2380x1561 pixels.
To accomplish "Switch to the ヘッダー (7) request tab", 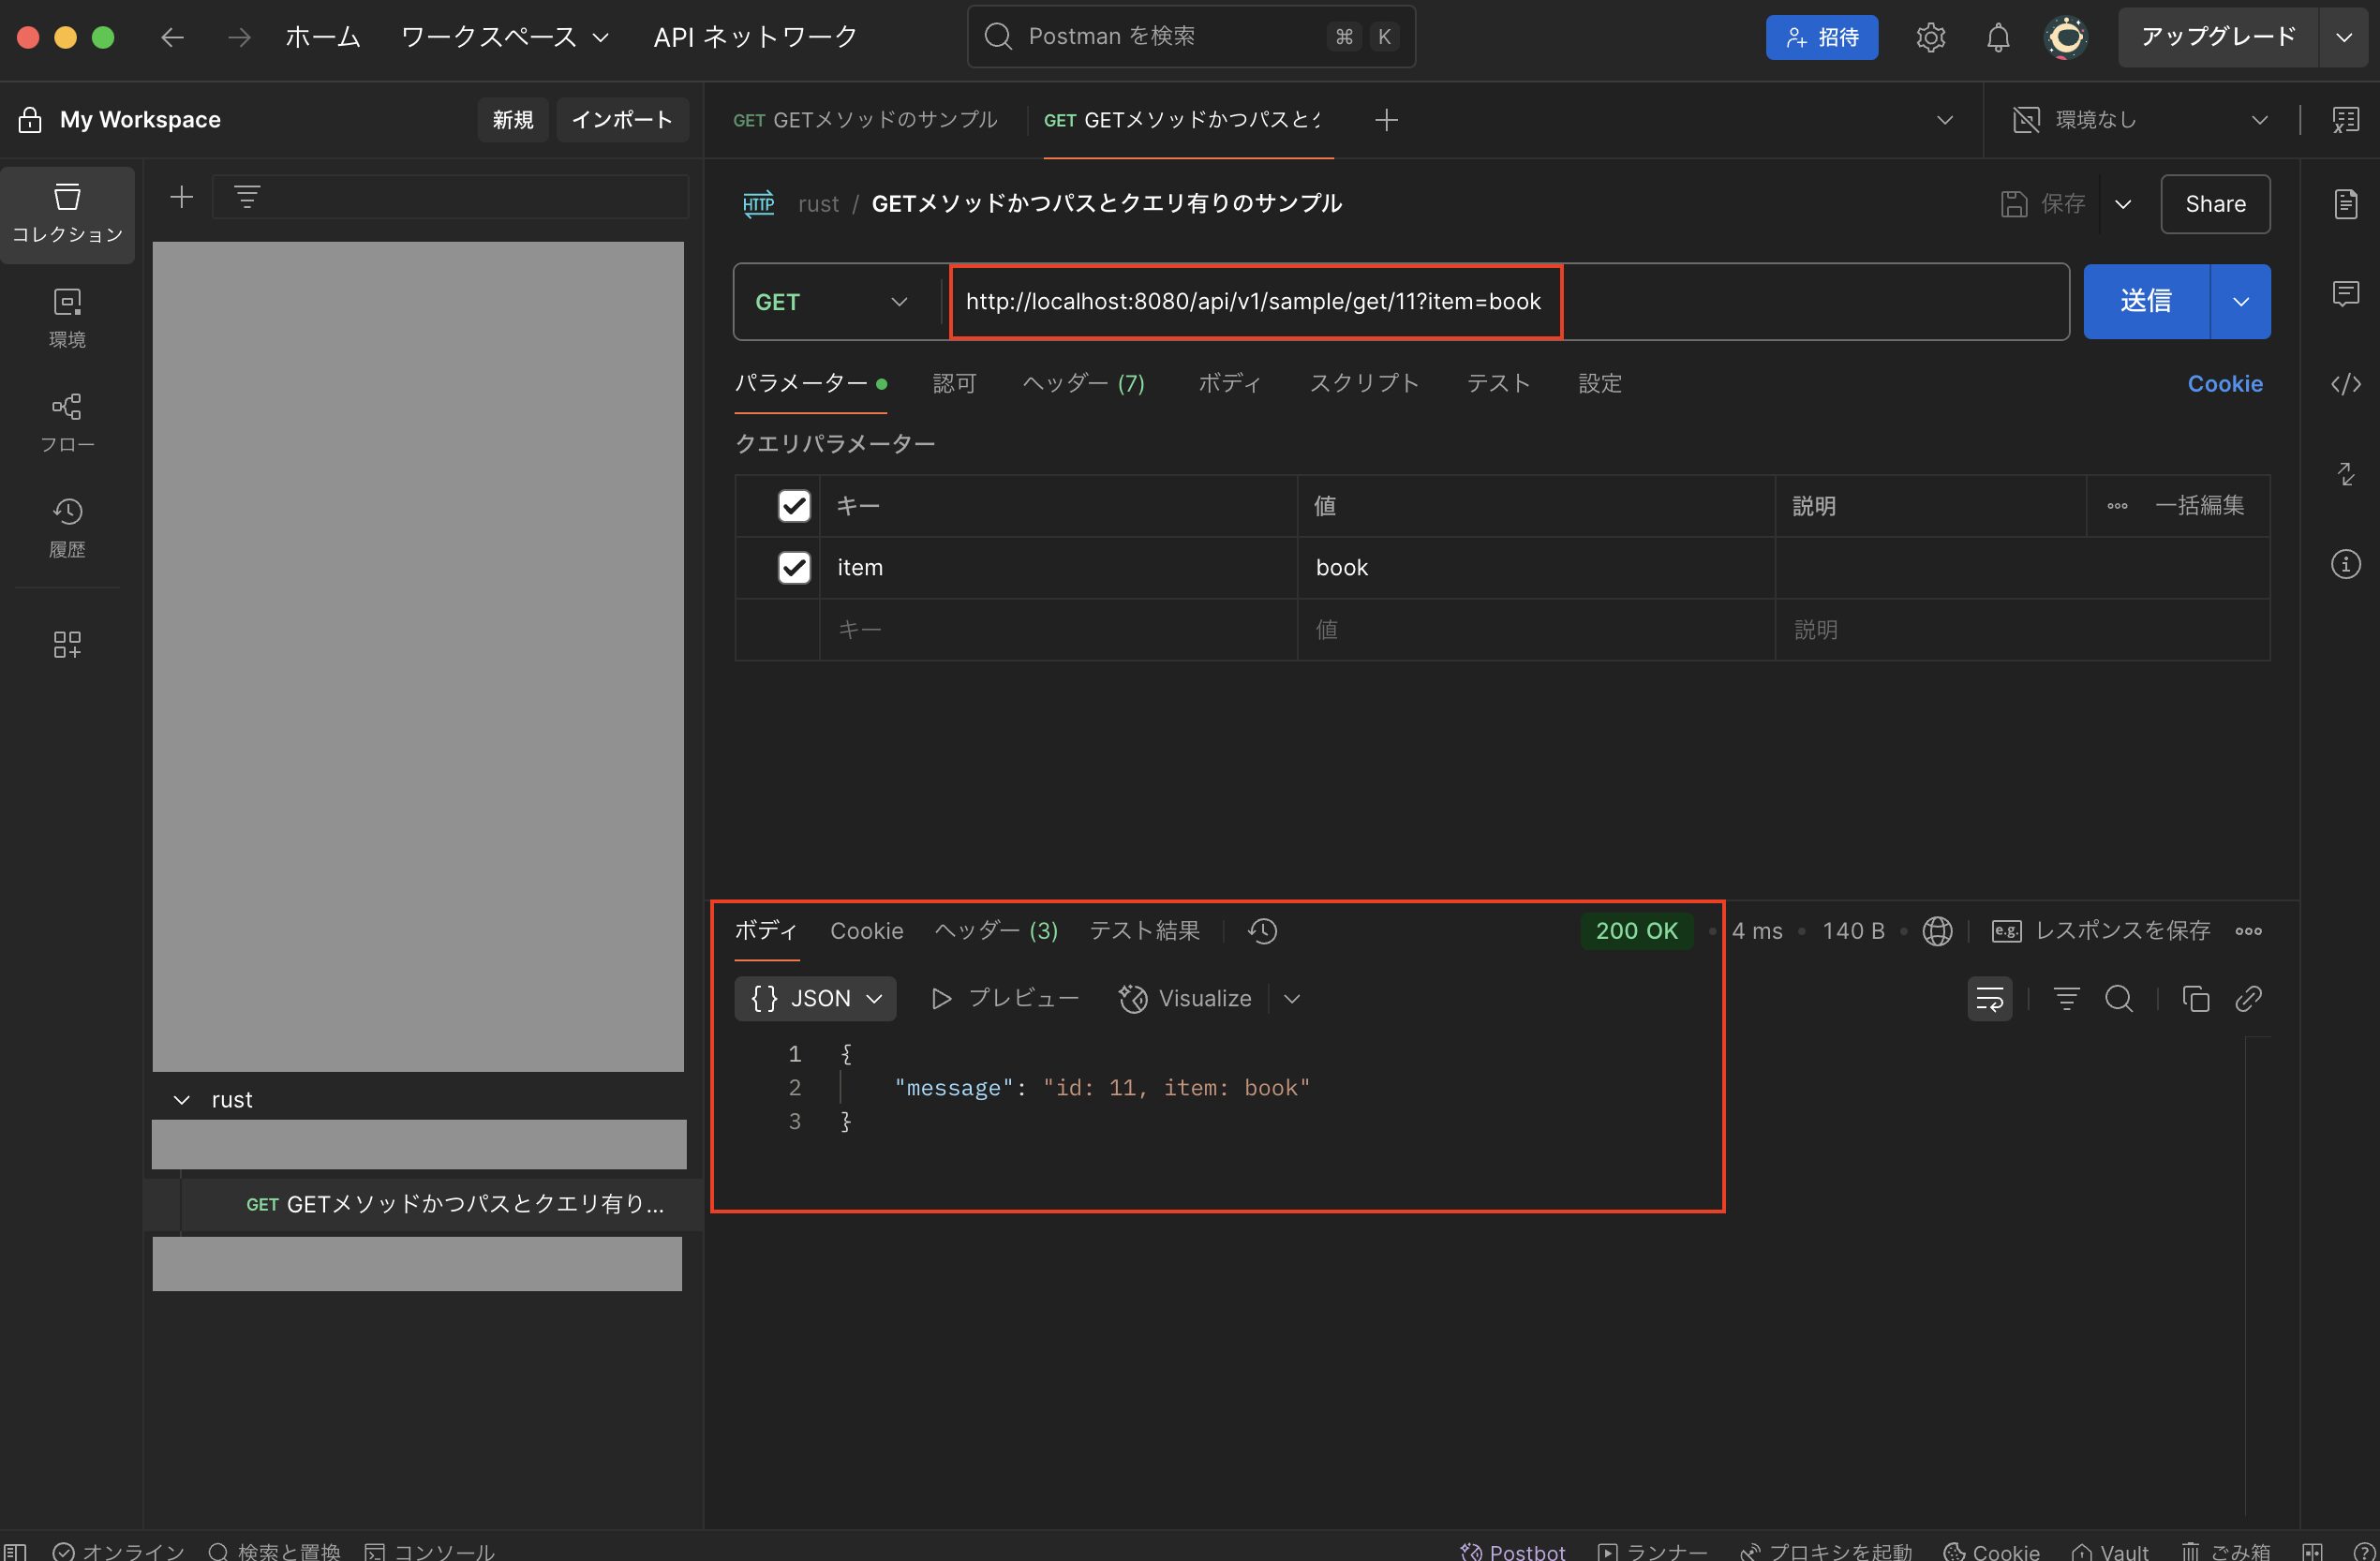I will (1083, 384).
